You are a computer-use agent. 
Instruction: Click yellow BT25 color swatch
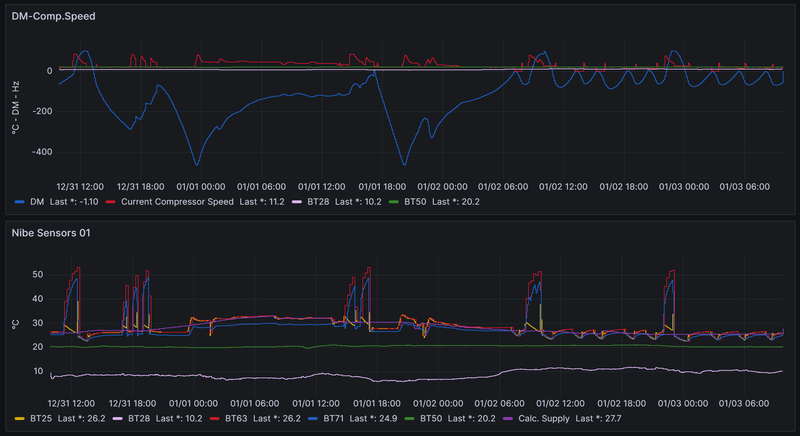pyautogui.click(x=20, y=419)
